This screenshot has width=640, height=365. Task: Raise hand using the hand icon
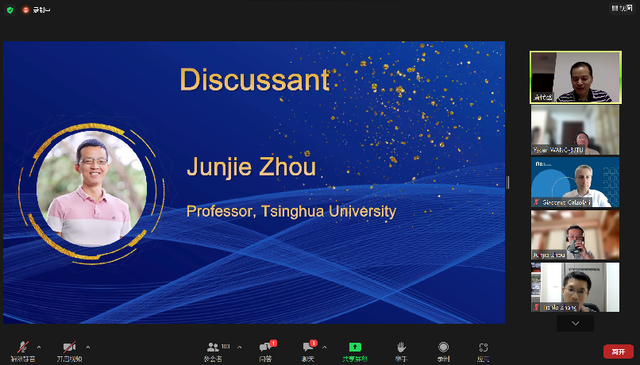pos(401,347)
